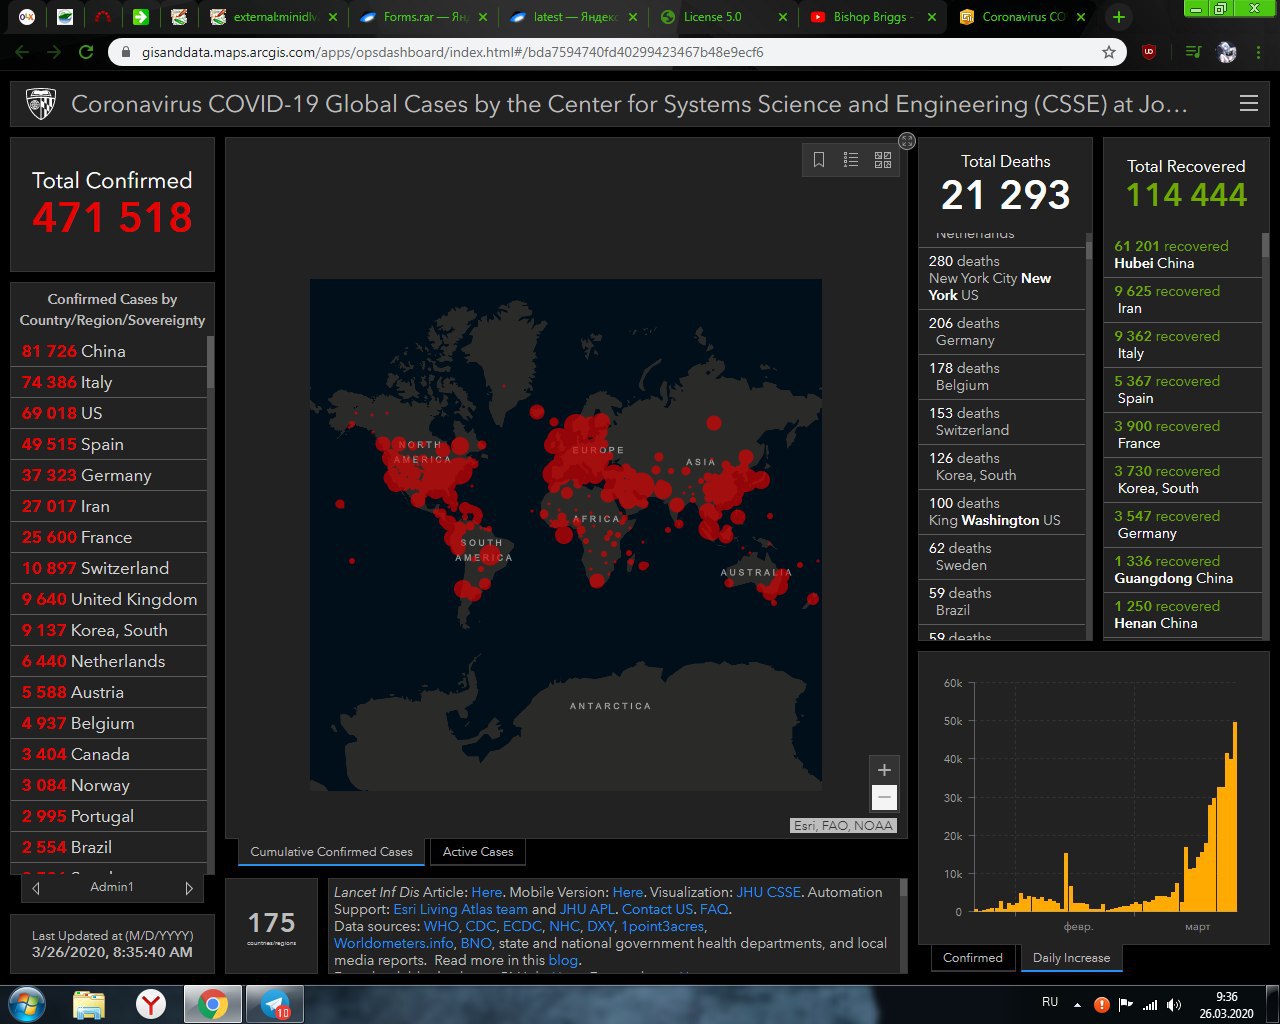Open a new browser tab

pyautogui.click(x=1119, y=17)
